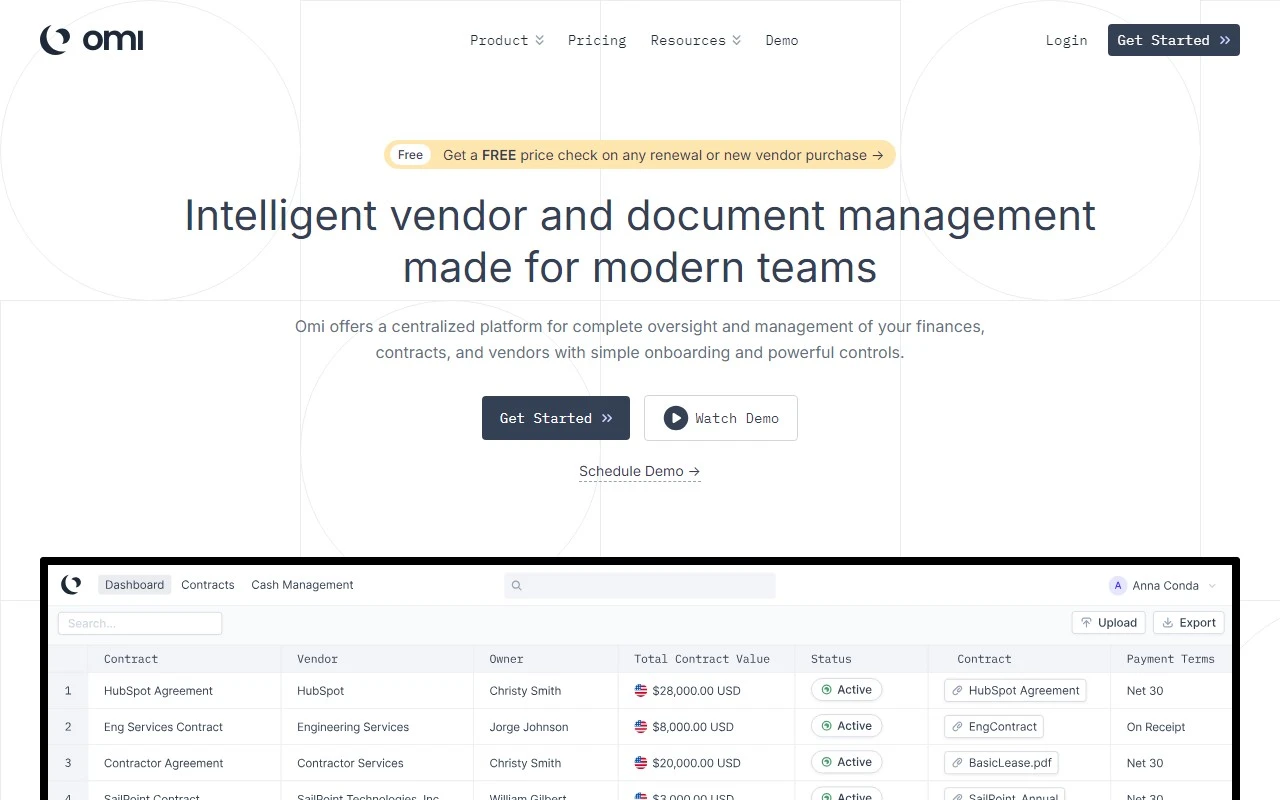This screenshot has width=1280, height=800.
Task: Click the Vendor column header
Action: click(x=317, y=659)
